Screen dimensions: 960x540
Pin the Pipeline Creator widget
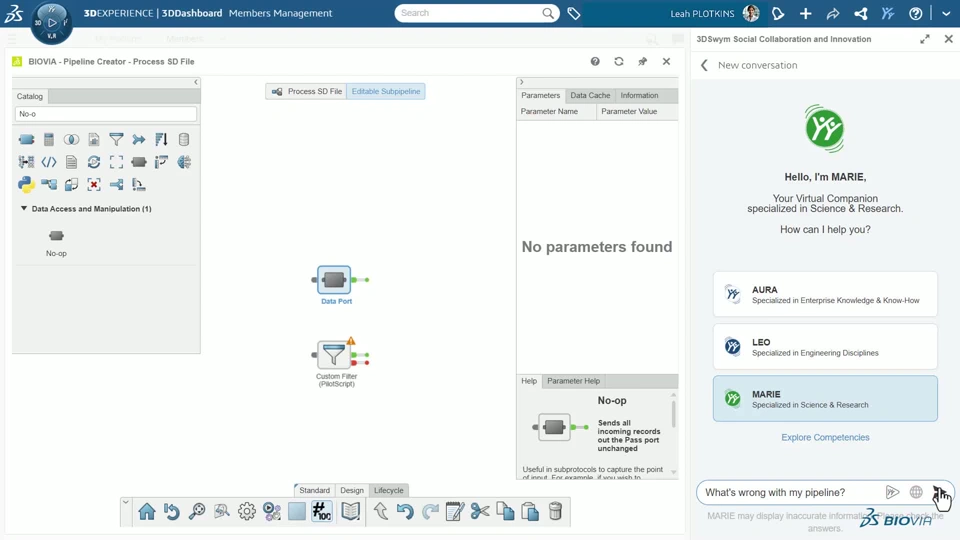(x=642, y=61)
